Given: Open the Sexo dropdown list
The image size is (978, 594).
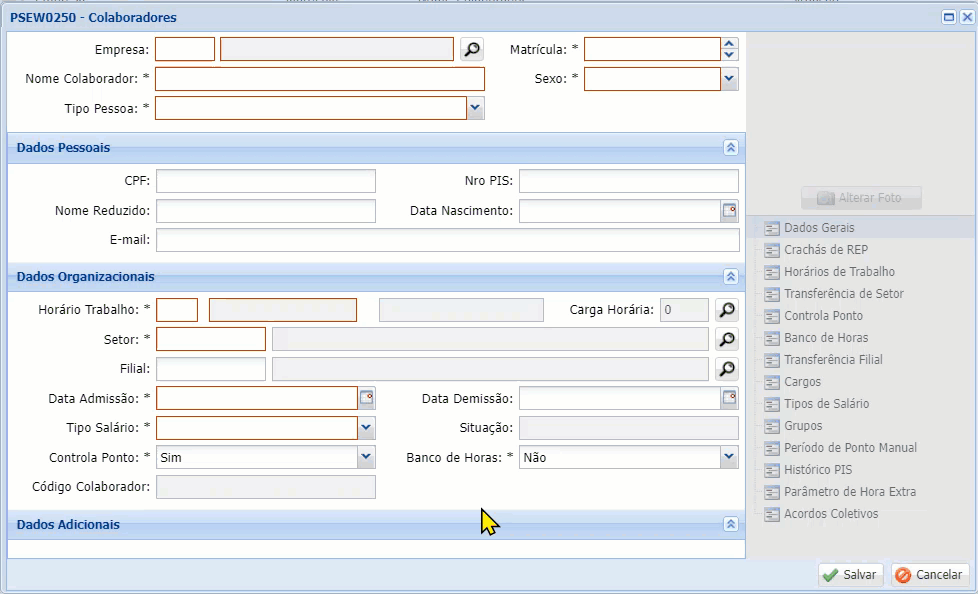Looking at the screenshot, I should tap(729, 79).
